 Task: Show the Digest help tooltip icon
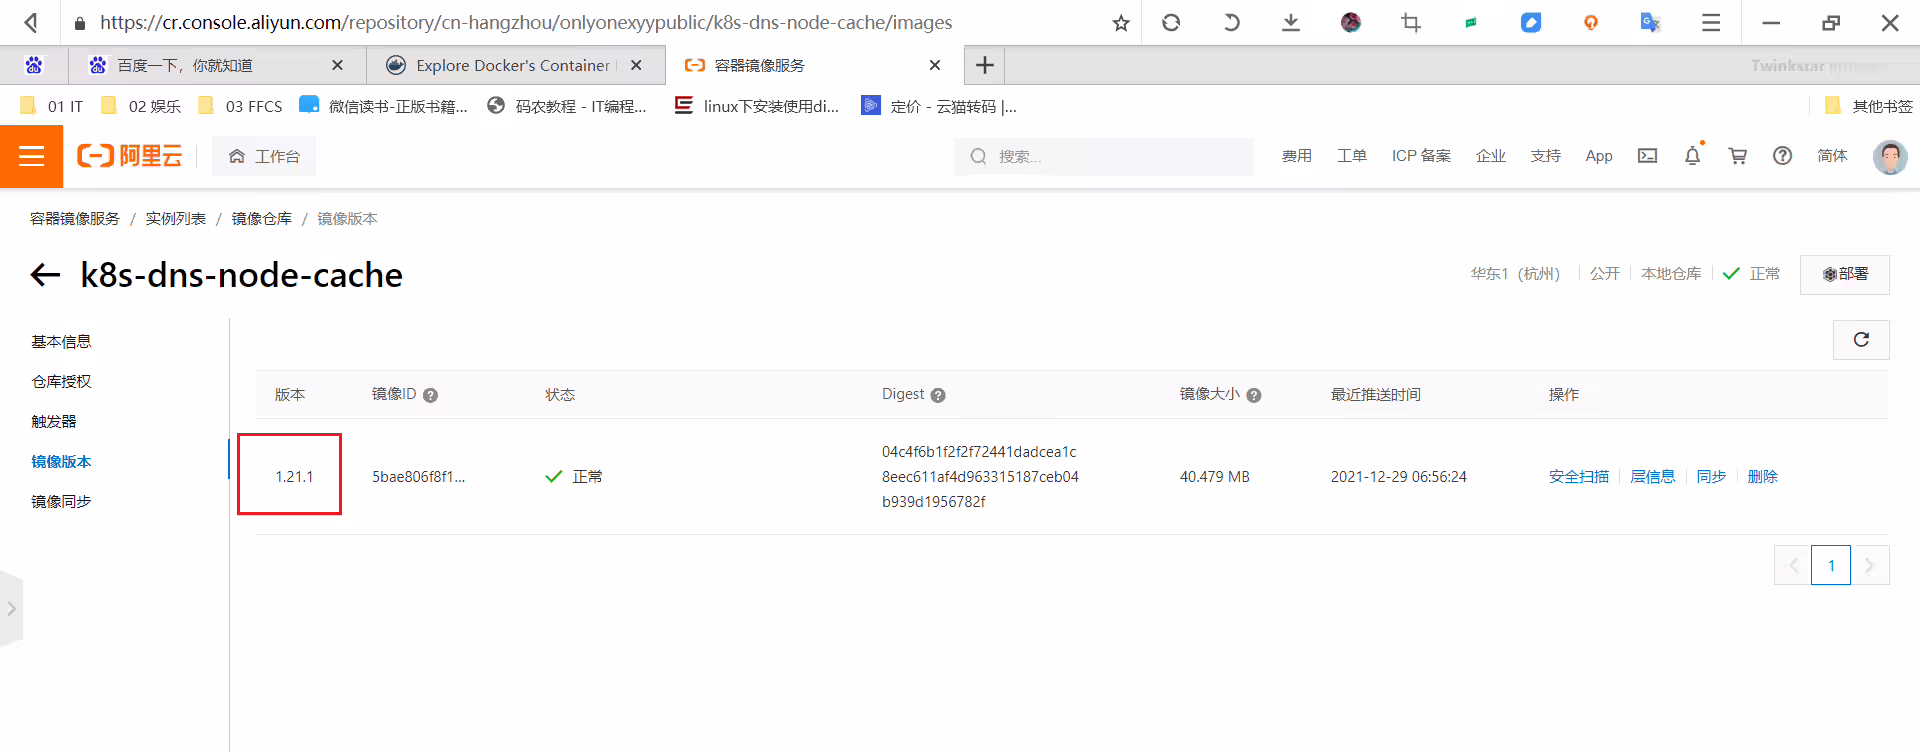pyautogui.click(x=938, y=395)
